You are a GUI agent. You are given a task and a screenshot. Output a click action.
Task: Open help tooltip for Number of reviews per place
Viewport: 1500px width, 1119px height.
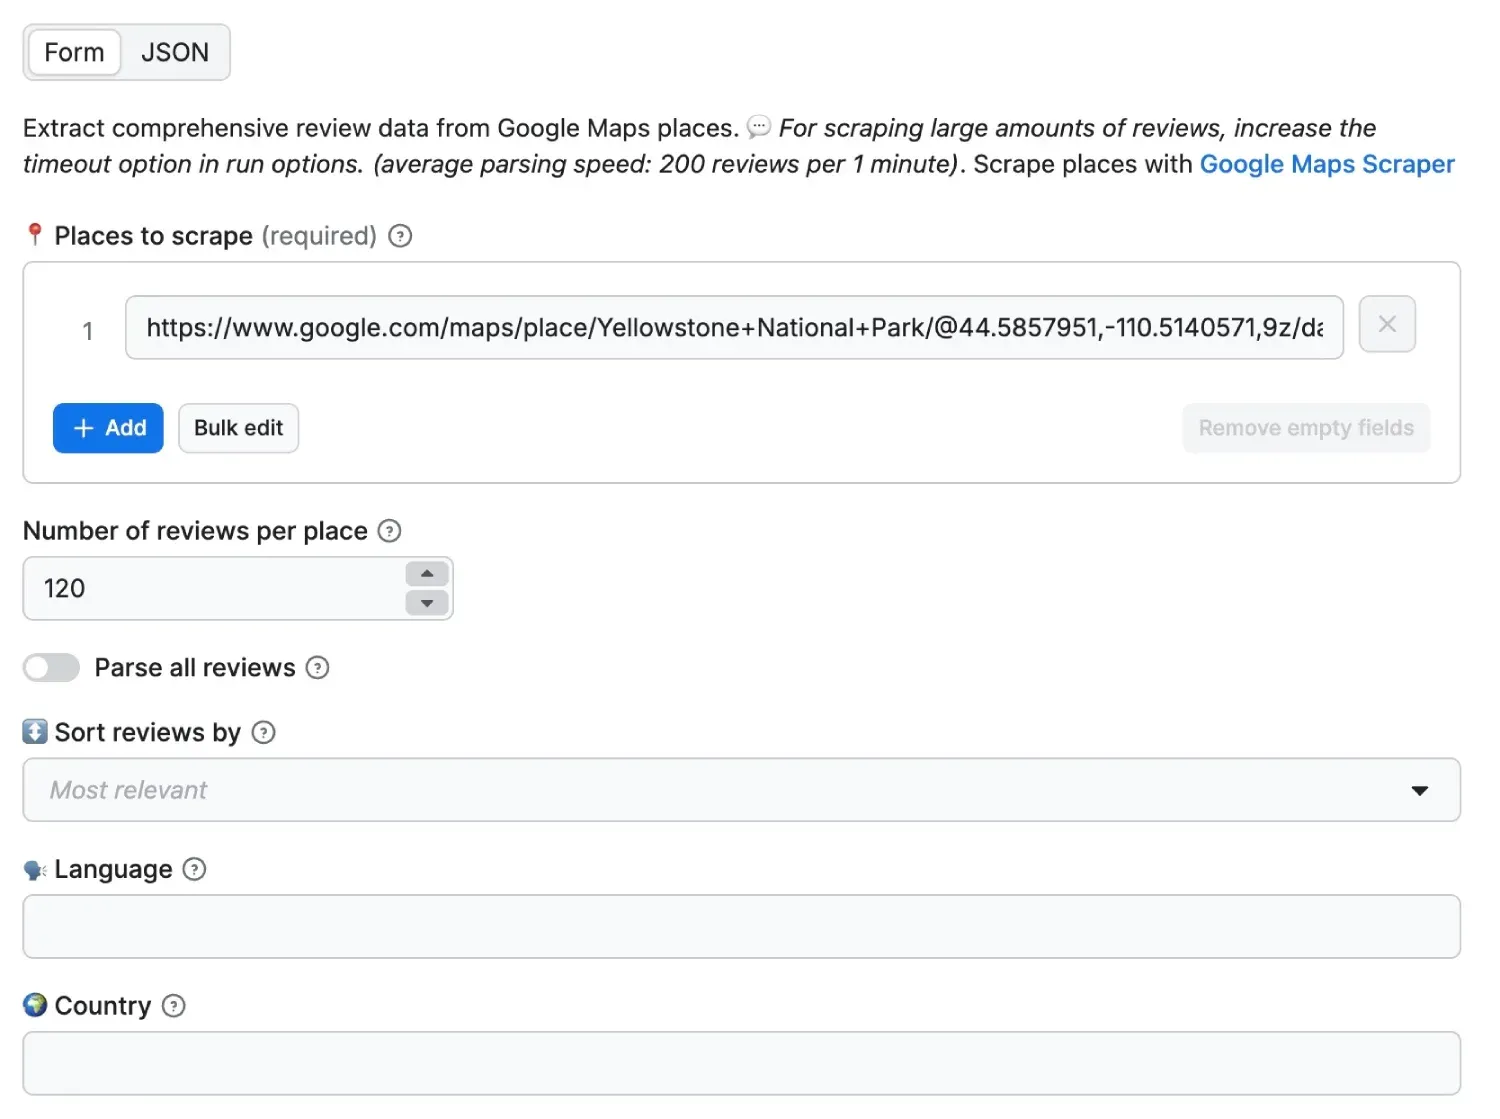(x=390, y=531)
